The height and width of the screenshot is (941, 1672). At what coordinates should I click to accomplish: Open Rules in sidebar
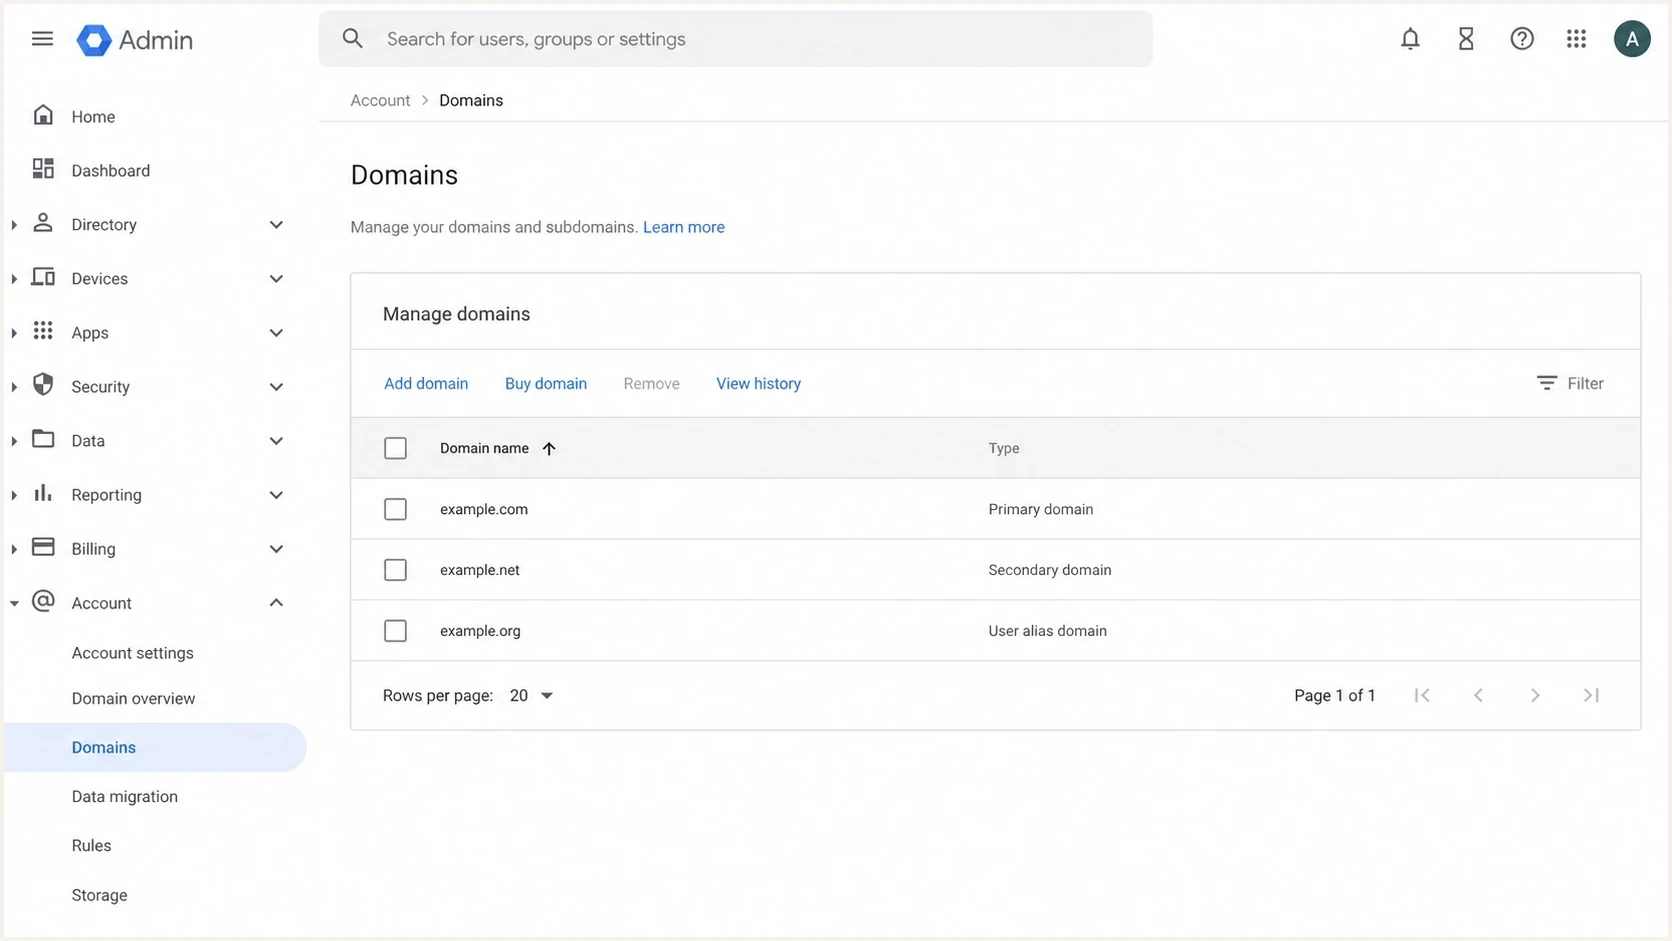91,845
